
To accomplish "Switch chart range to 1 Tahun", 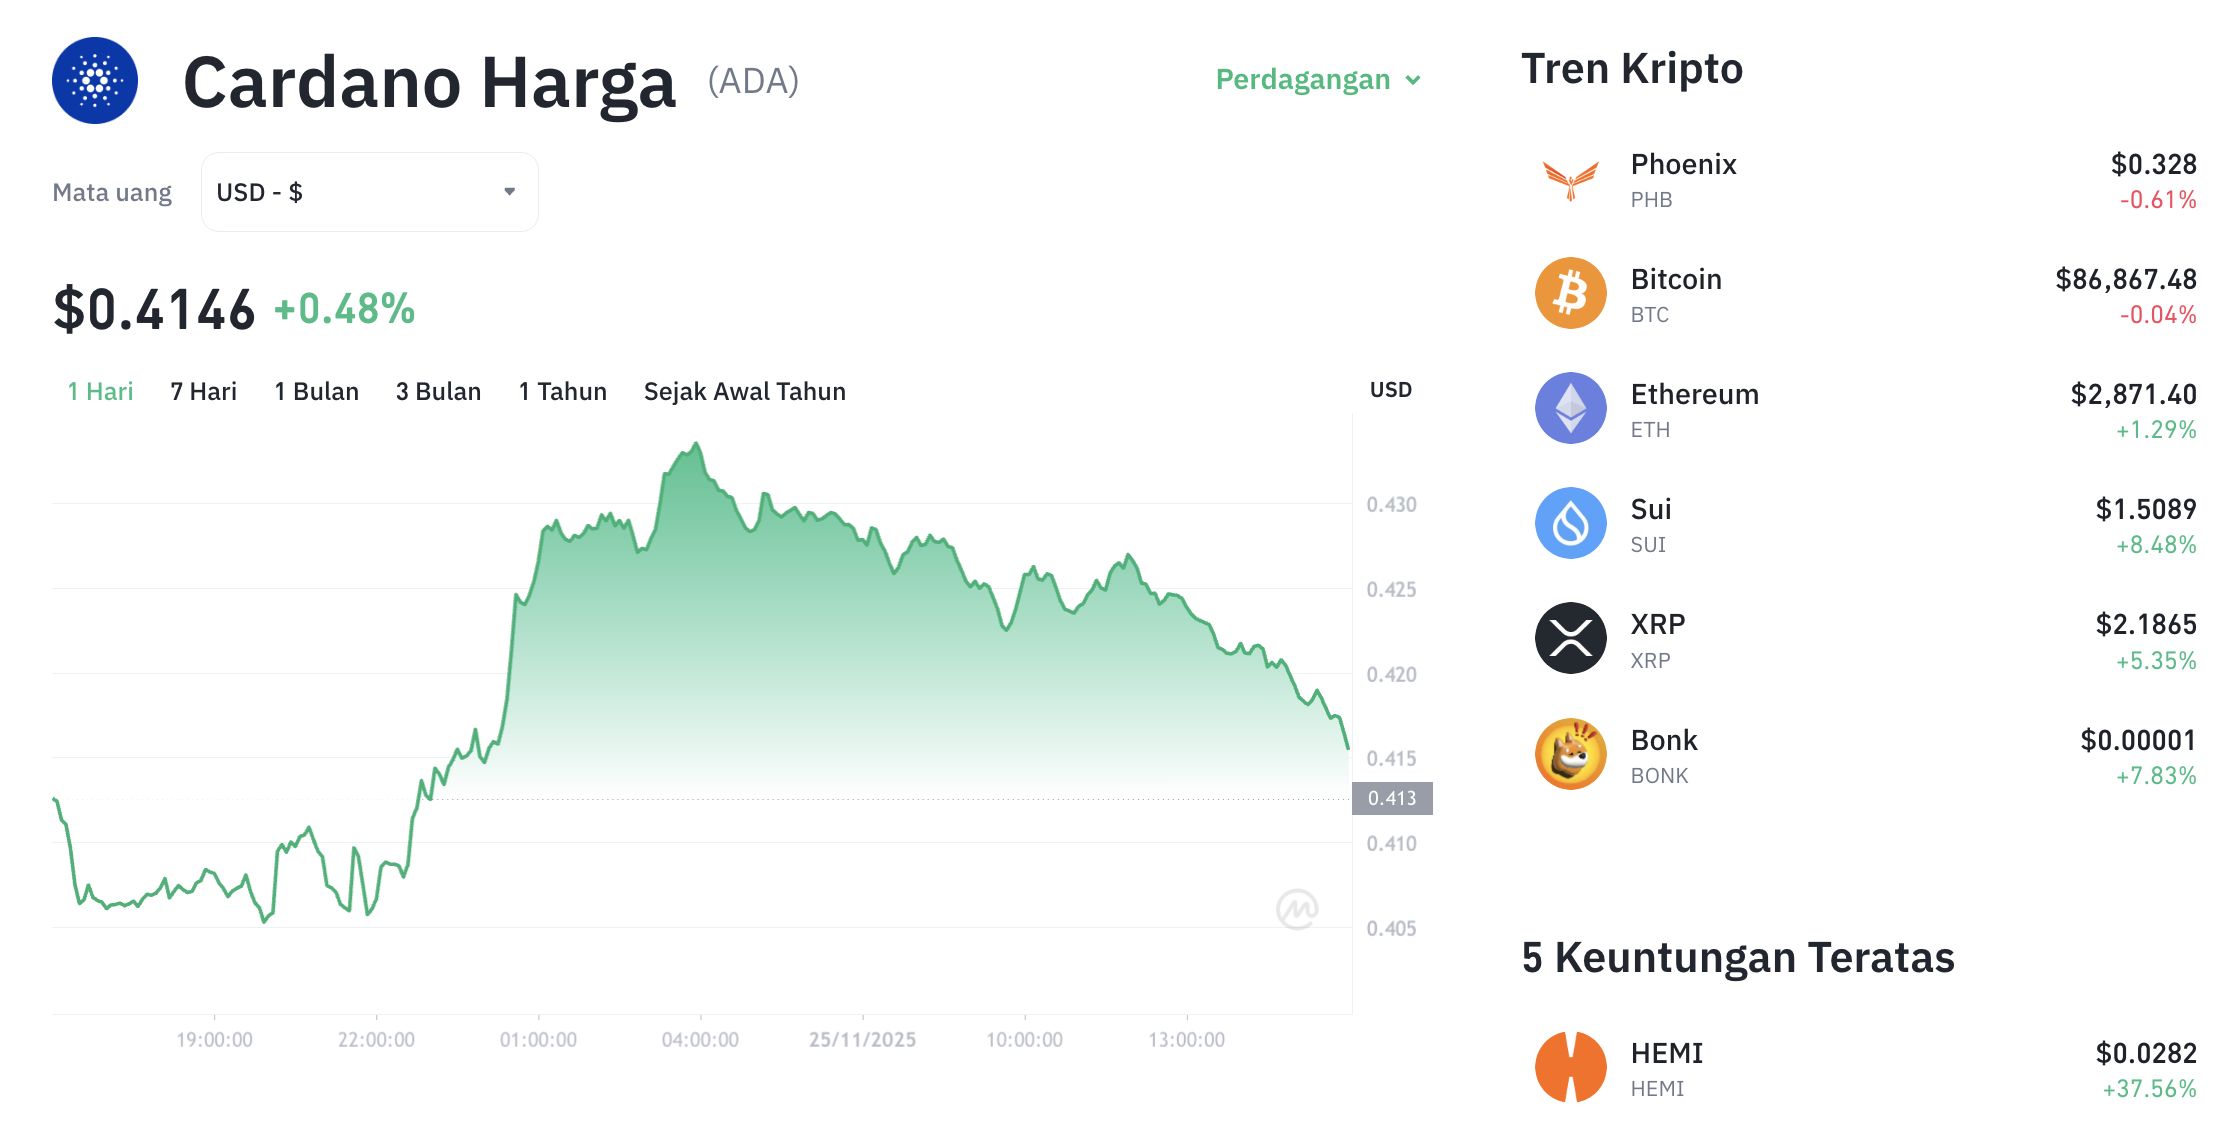I will [x=561, y=391].
